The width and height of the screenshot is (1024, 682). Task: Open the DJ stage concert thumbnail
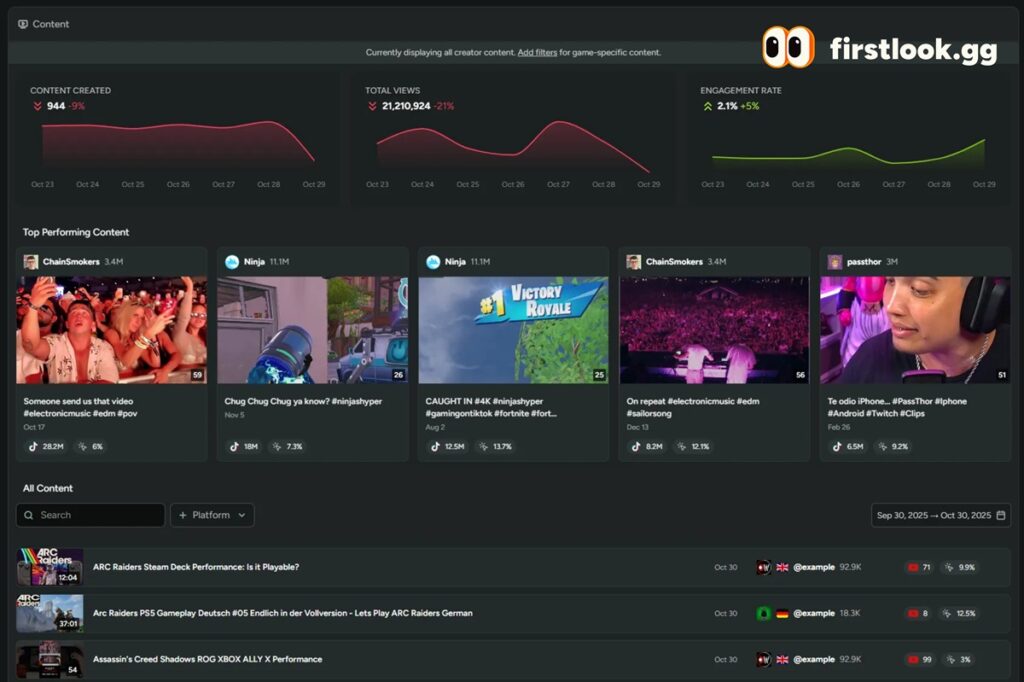(x=714, y=330)
